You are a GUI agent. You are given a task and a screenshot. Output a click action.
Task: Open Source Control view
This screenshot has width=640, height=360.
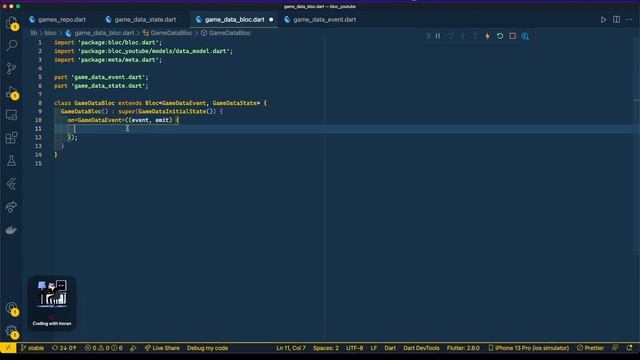click(x=11, y=68)
